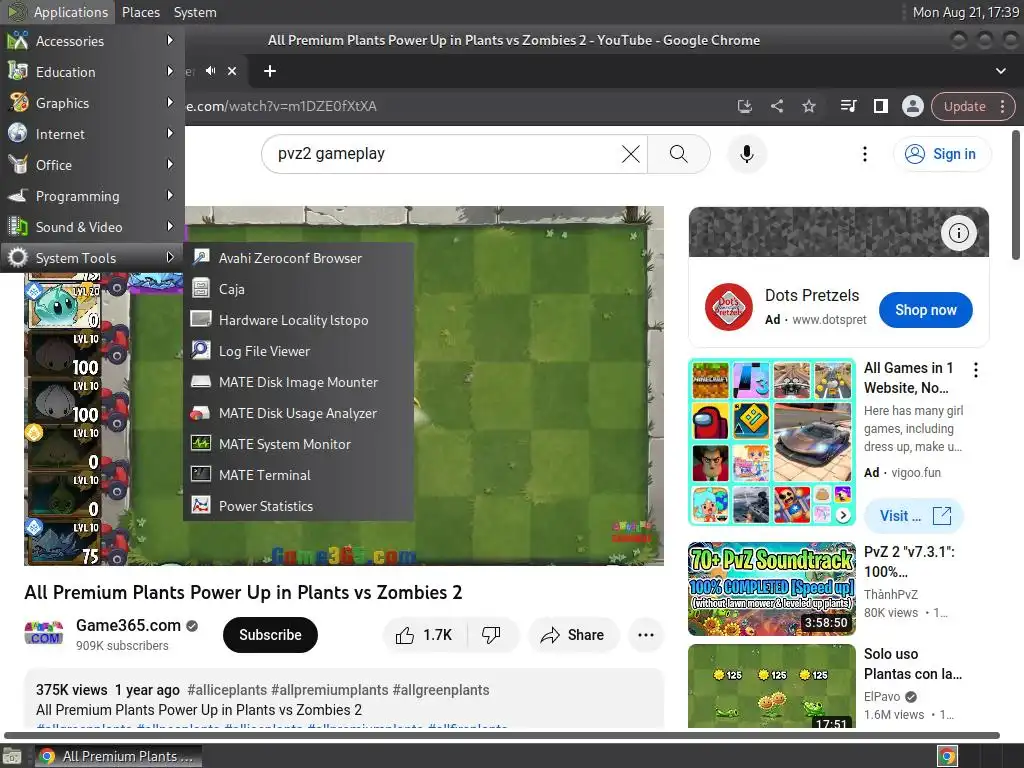Open MATE Disk Usage Analyzer
Screen dimensions: 1024x768
298,413
